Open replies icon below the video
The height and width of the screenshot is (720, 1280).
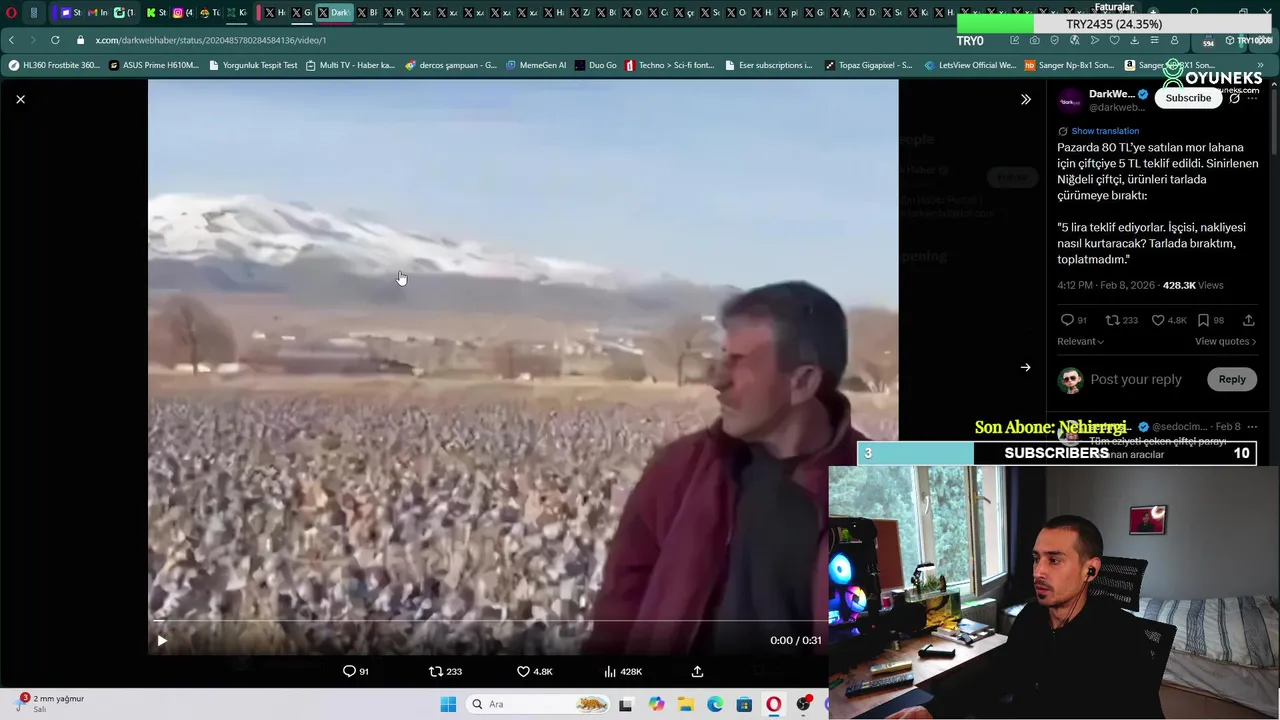[356, 671]
